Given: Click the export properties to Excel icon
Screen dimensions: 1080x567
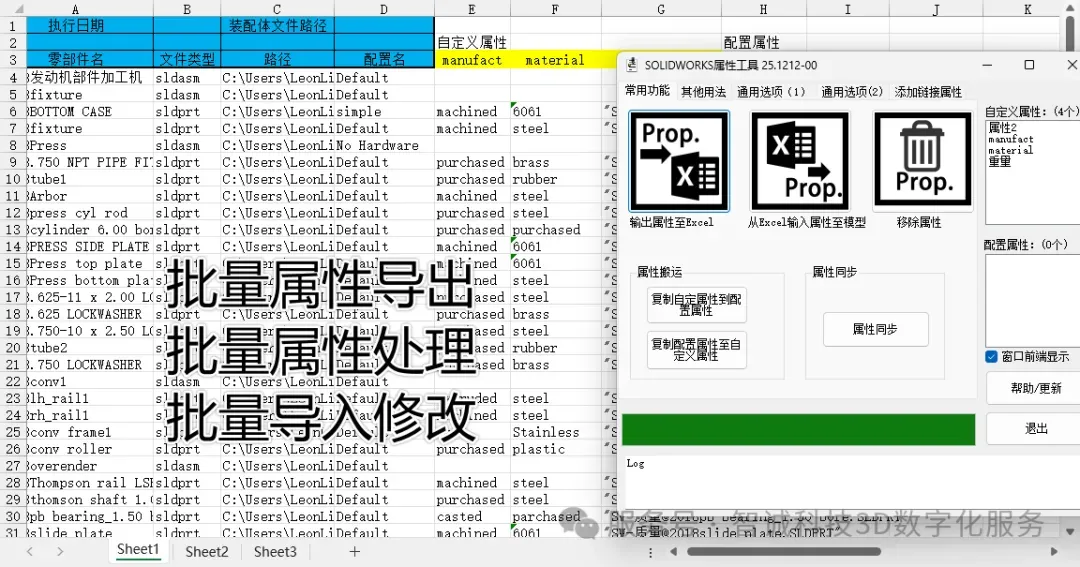Looking at the screenshot, I should (x=679, y=160).
